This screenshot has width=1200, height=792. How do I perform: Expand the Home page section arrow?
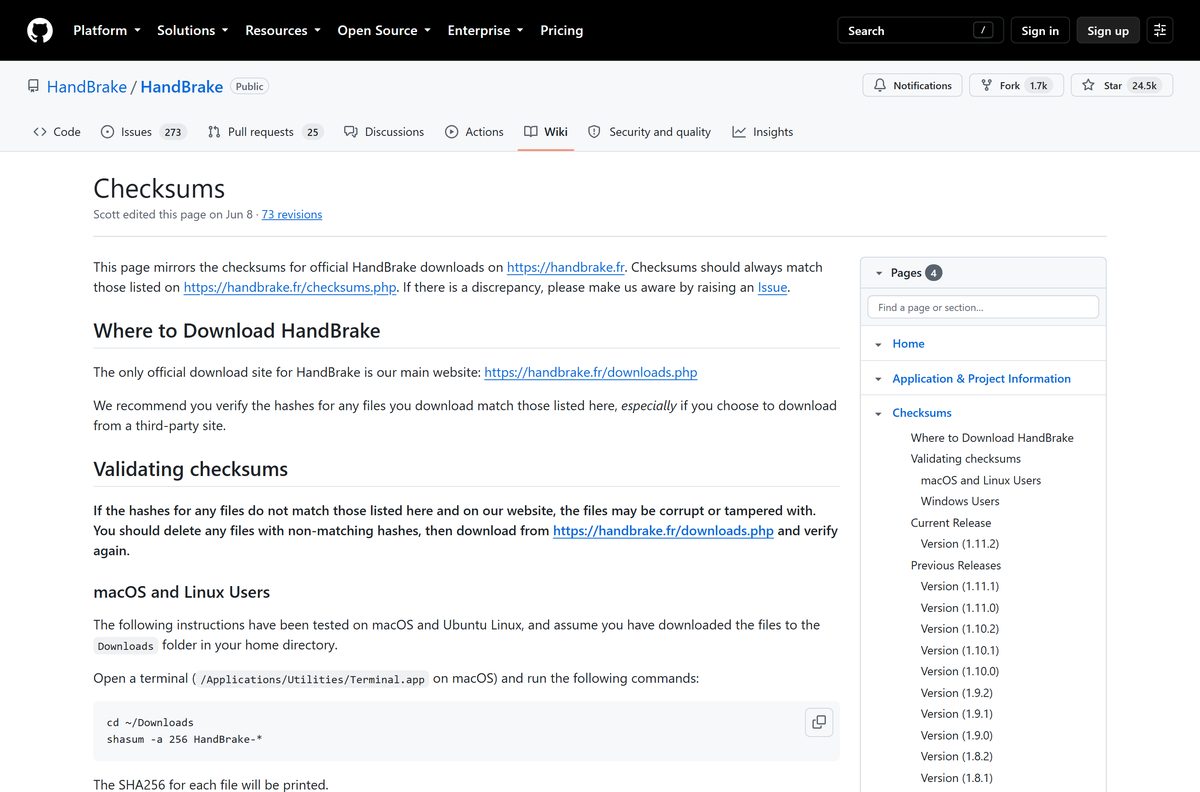pos(878,344)
